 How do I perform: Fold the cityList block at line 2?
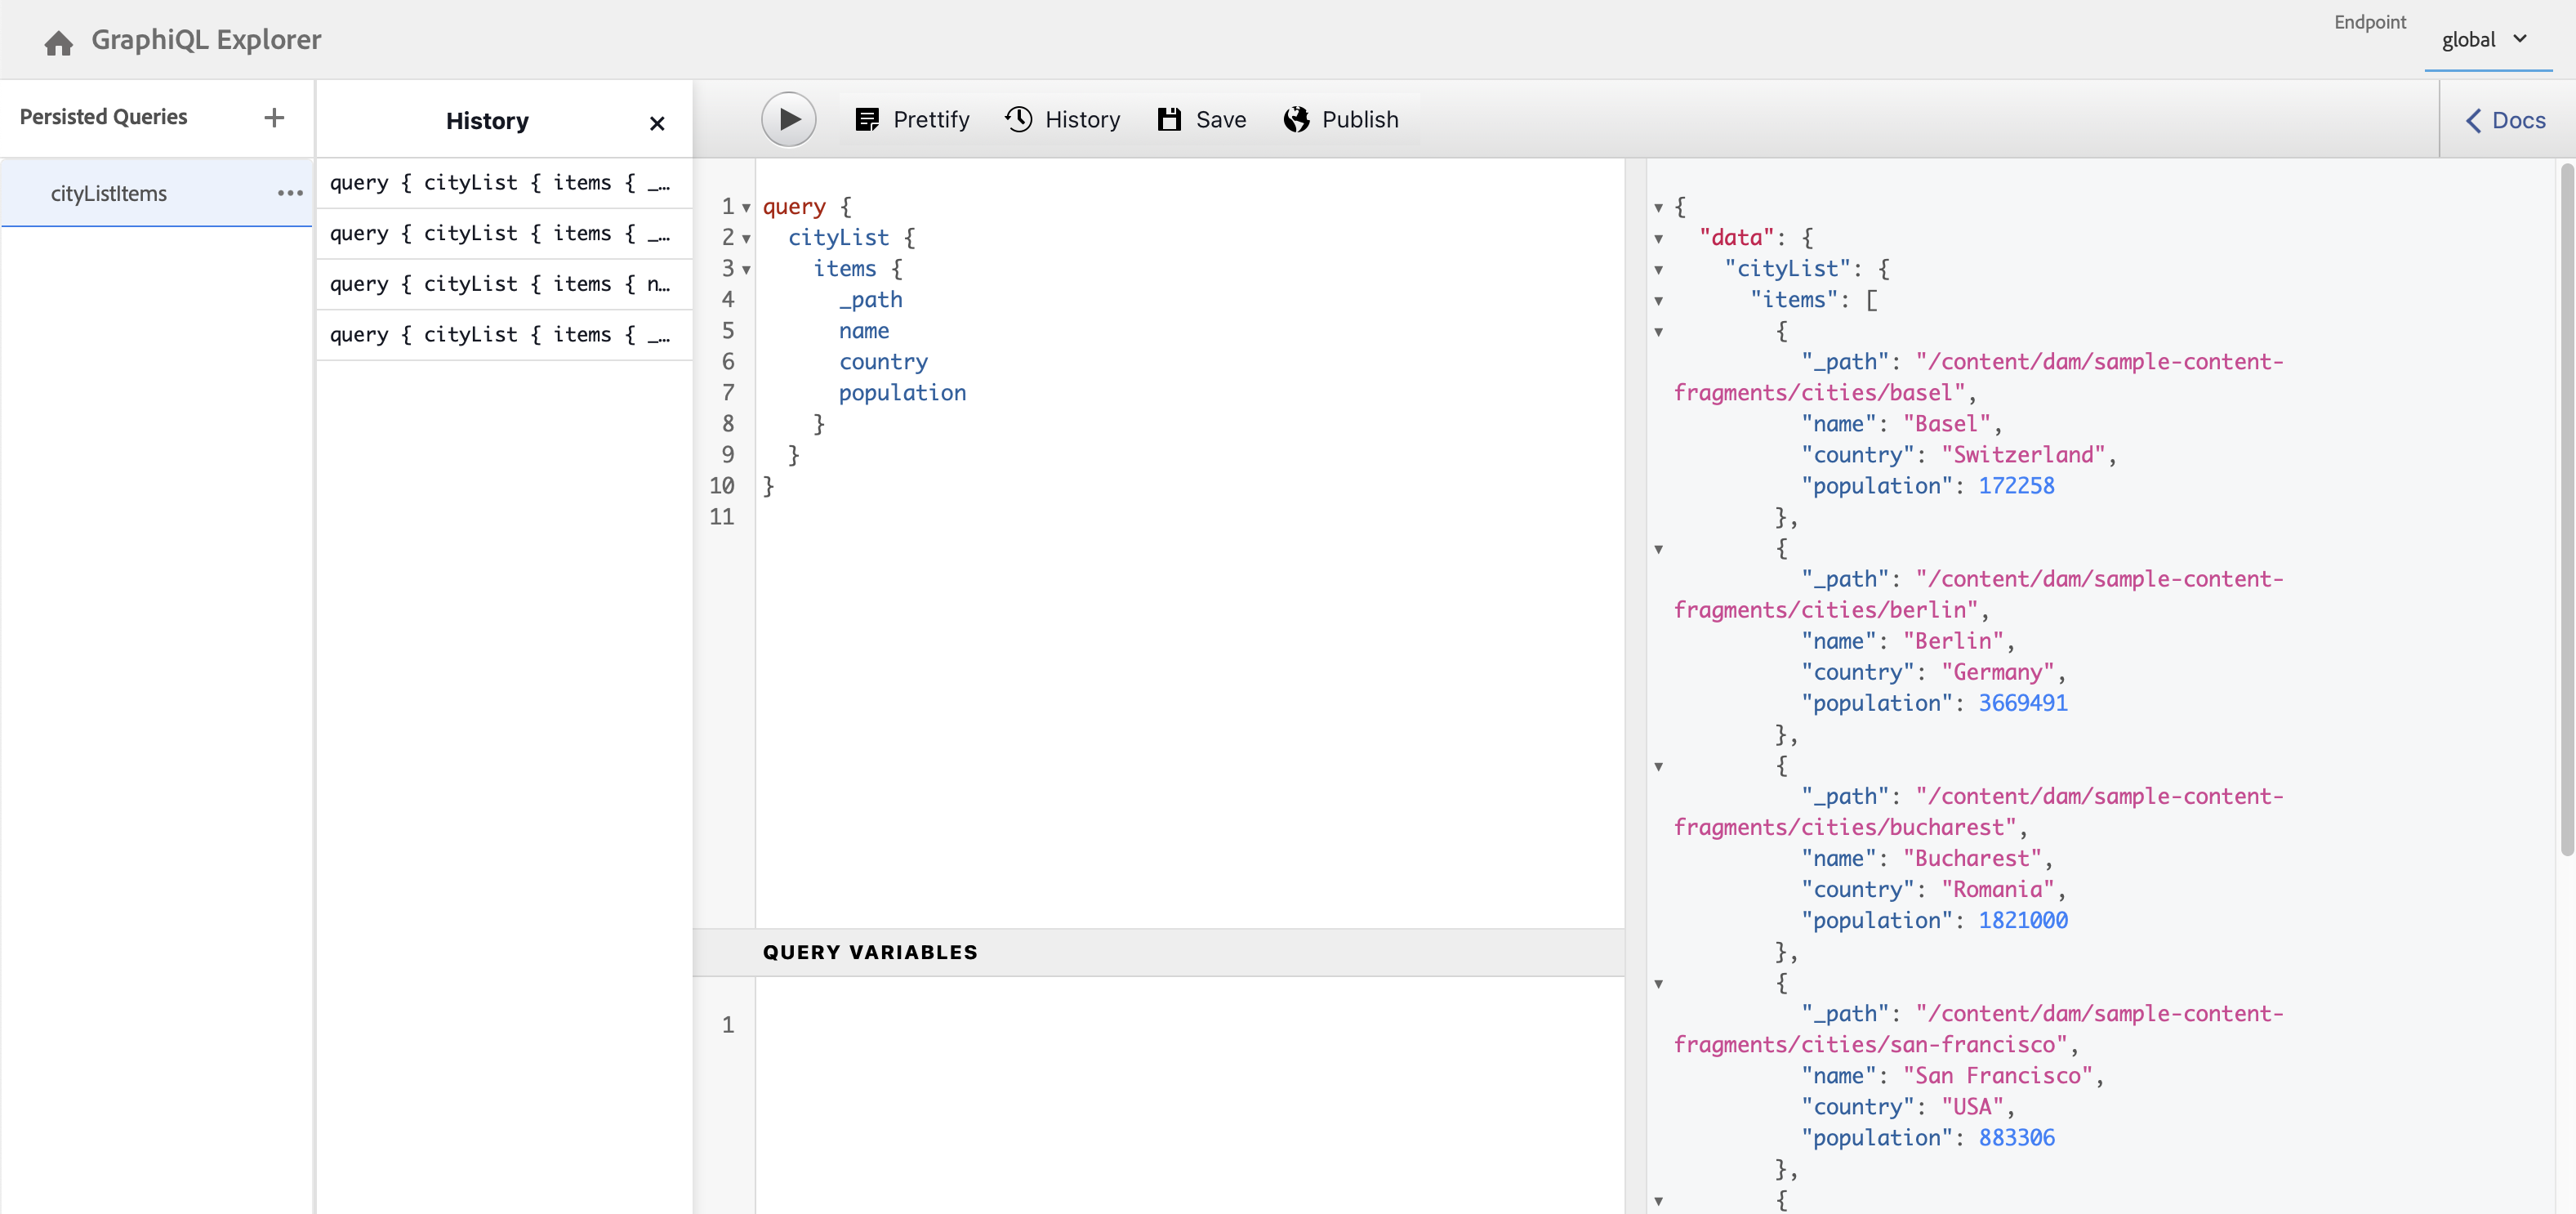click(x=746, y=239)
